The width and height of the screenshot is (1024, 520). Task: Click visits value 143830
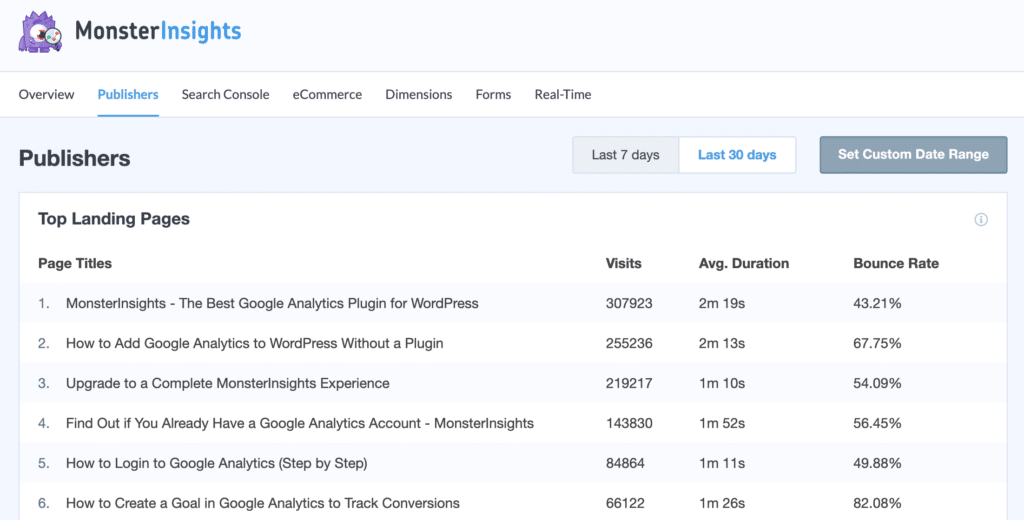(629, 423)
